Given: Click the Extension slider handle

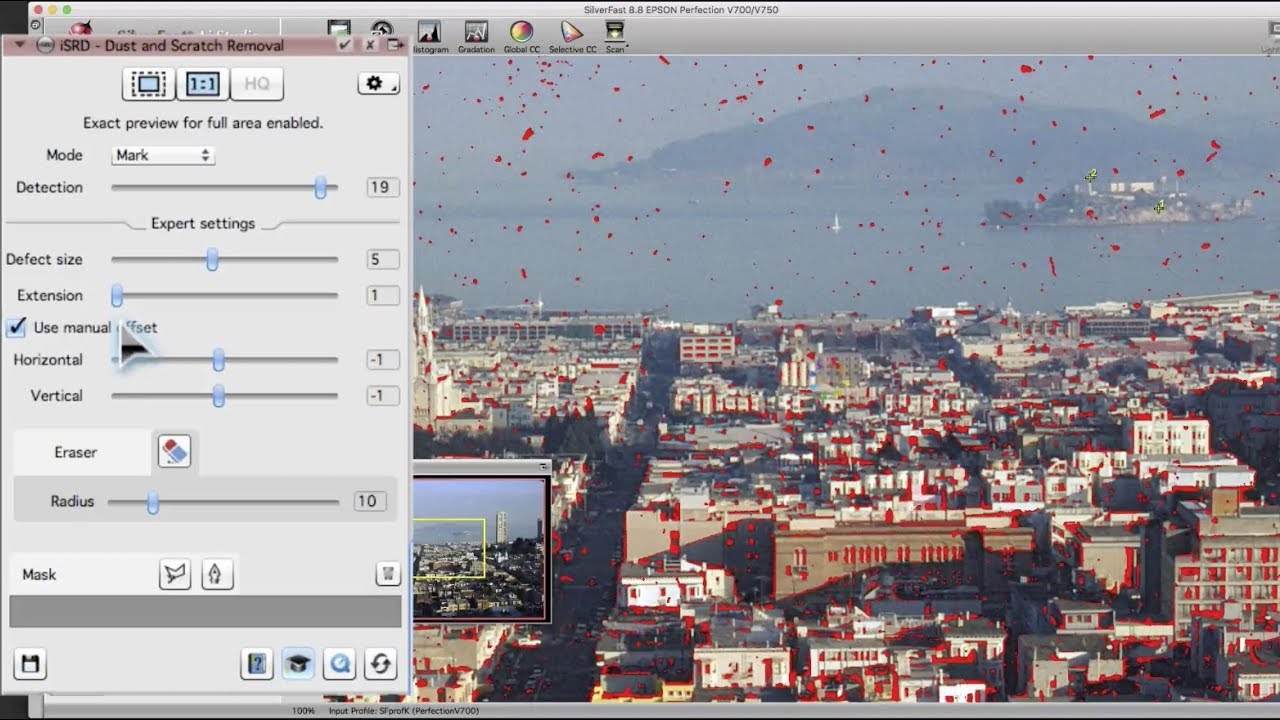Looking at the screenshot, I should [117, 295].
